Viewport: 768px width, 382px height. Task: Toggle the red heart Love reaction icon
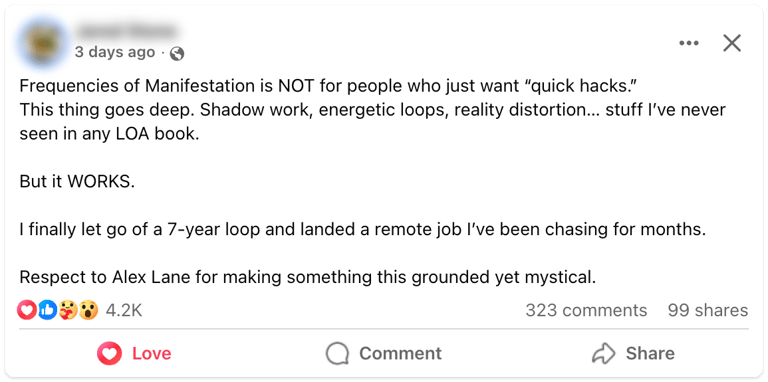109,353
